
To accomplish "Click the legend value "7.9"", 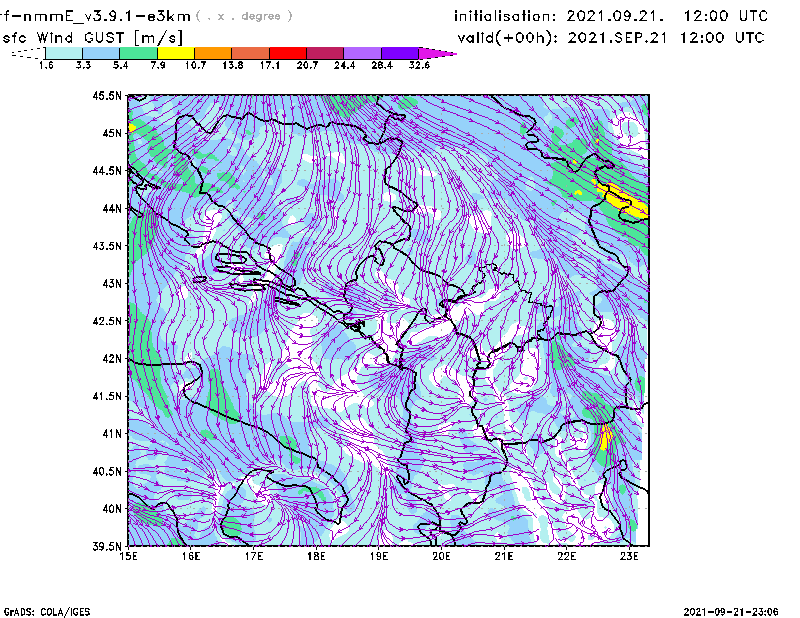I will pyautogui.click(x=158, y=65).
